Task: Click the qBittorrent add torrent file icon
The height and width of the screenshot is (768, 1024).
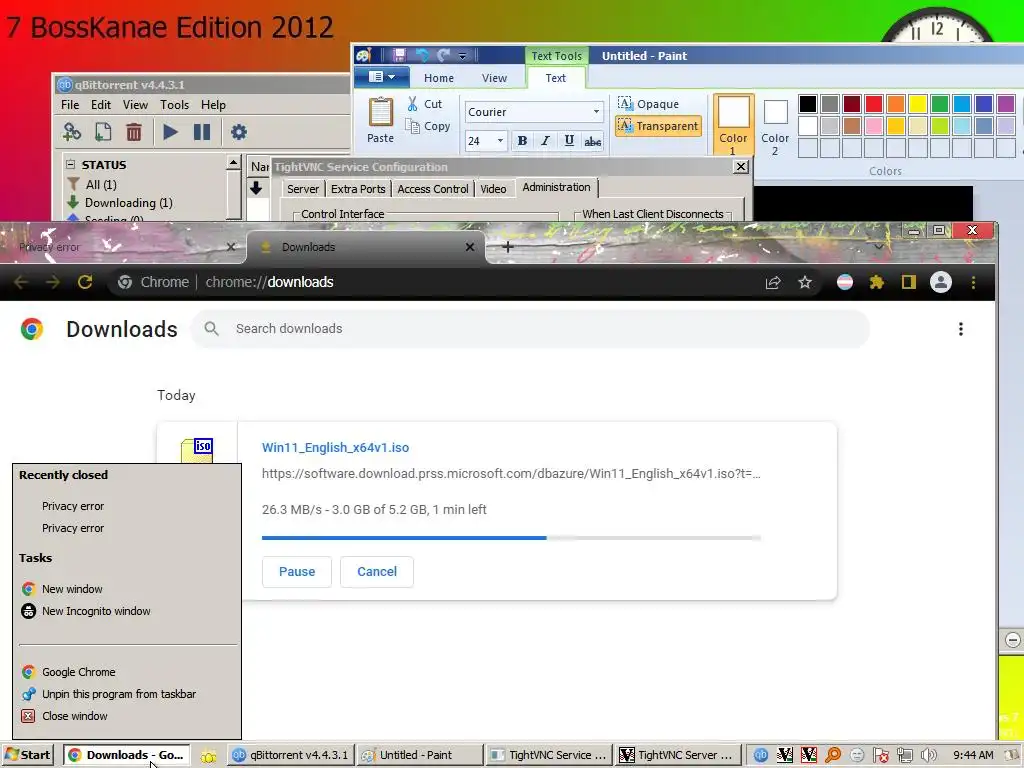Action: [x=103, y=132]
